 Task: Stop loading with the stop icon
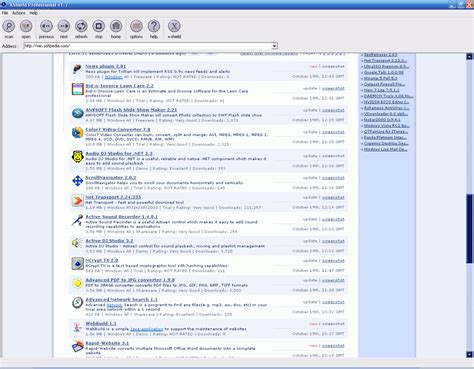click(x=98, y=26)
